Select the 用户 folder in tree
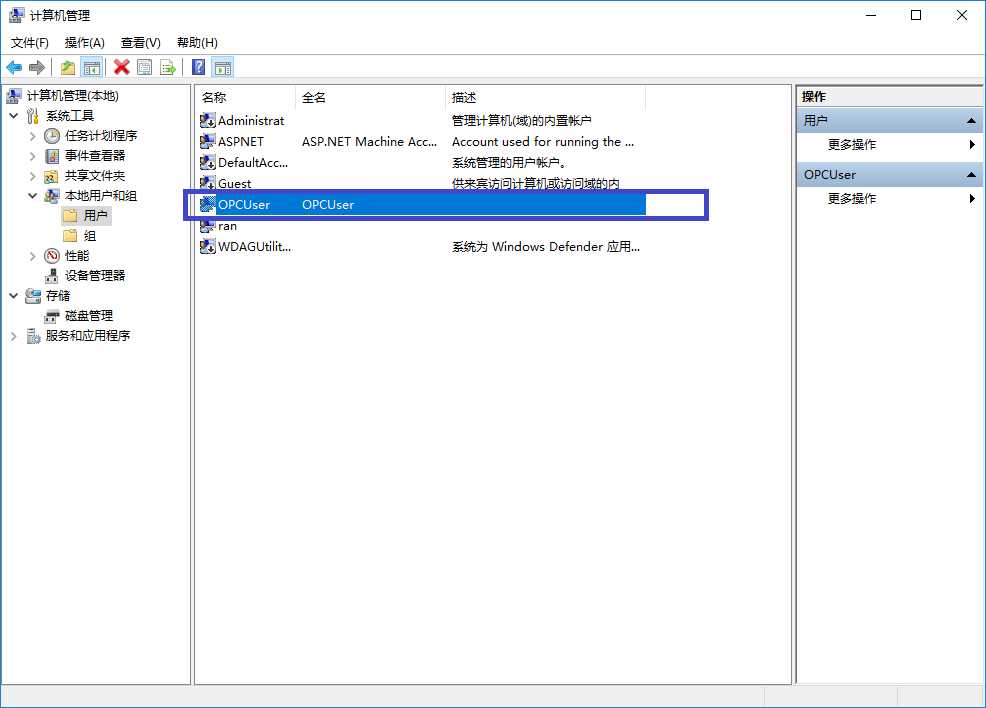The image size is (986, 708). (87, 216)
